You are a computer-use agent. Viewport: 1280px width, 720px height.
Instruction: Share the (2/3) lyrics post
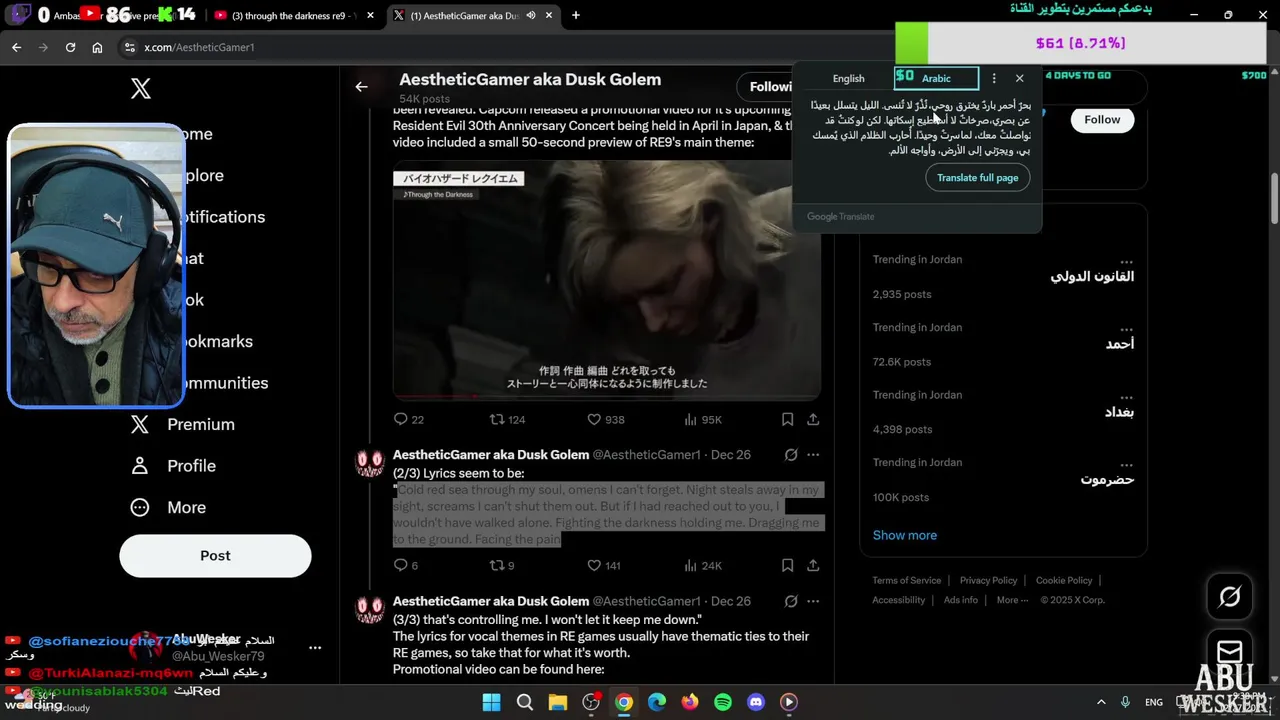point(813,565)
